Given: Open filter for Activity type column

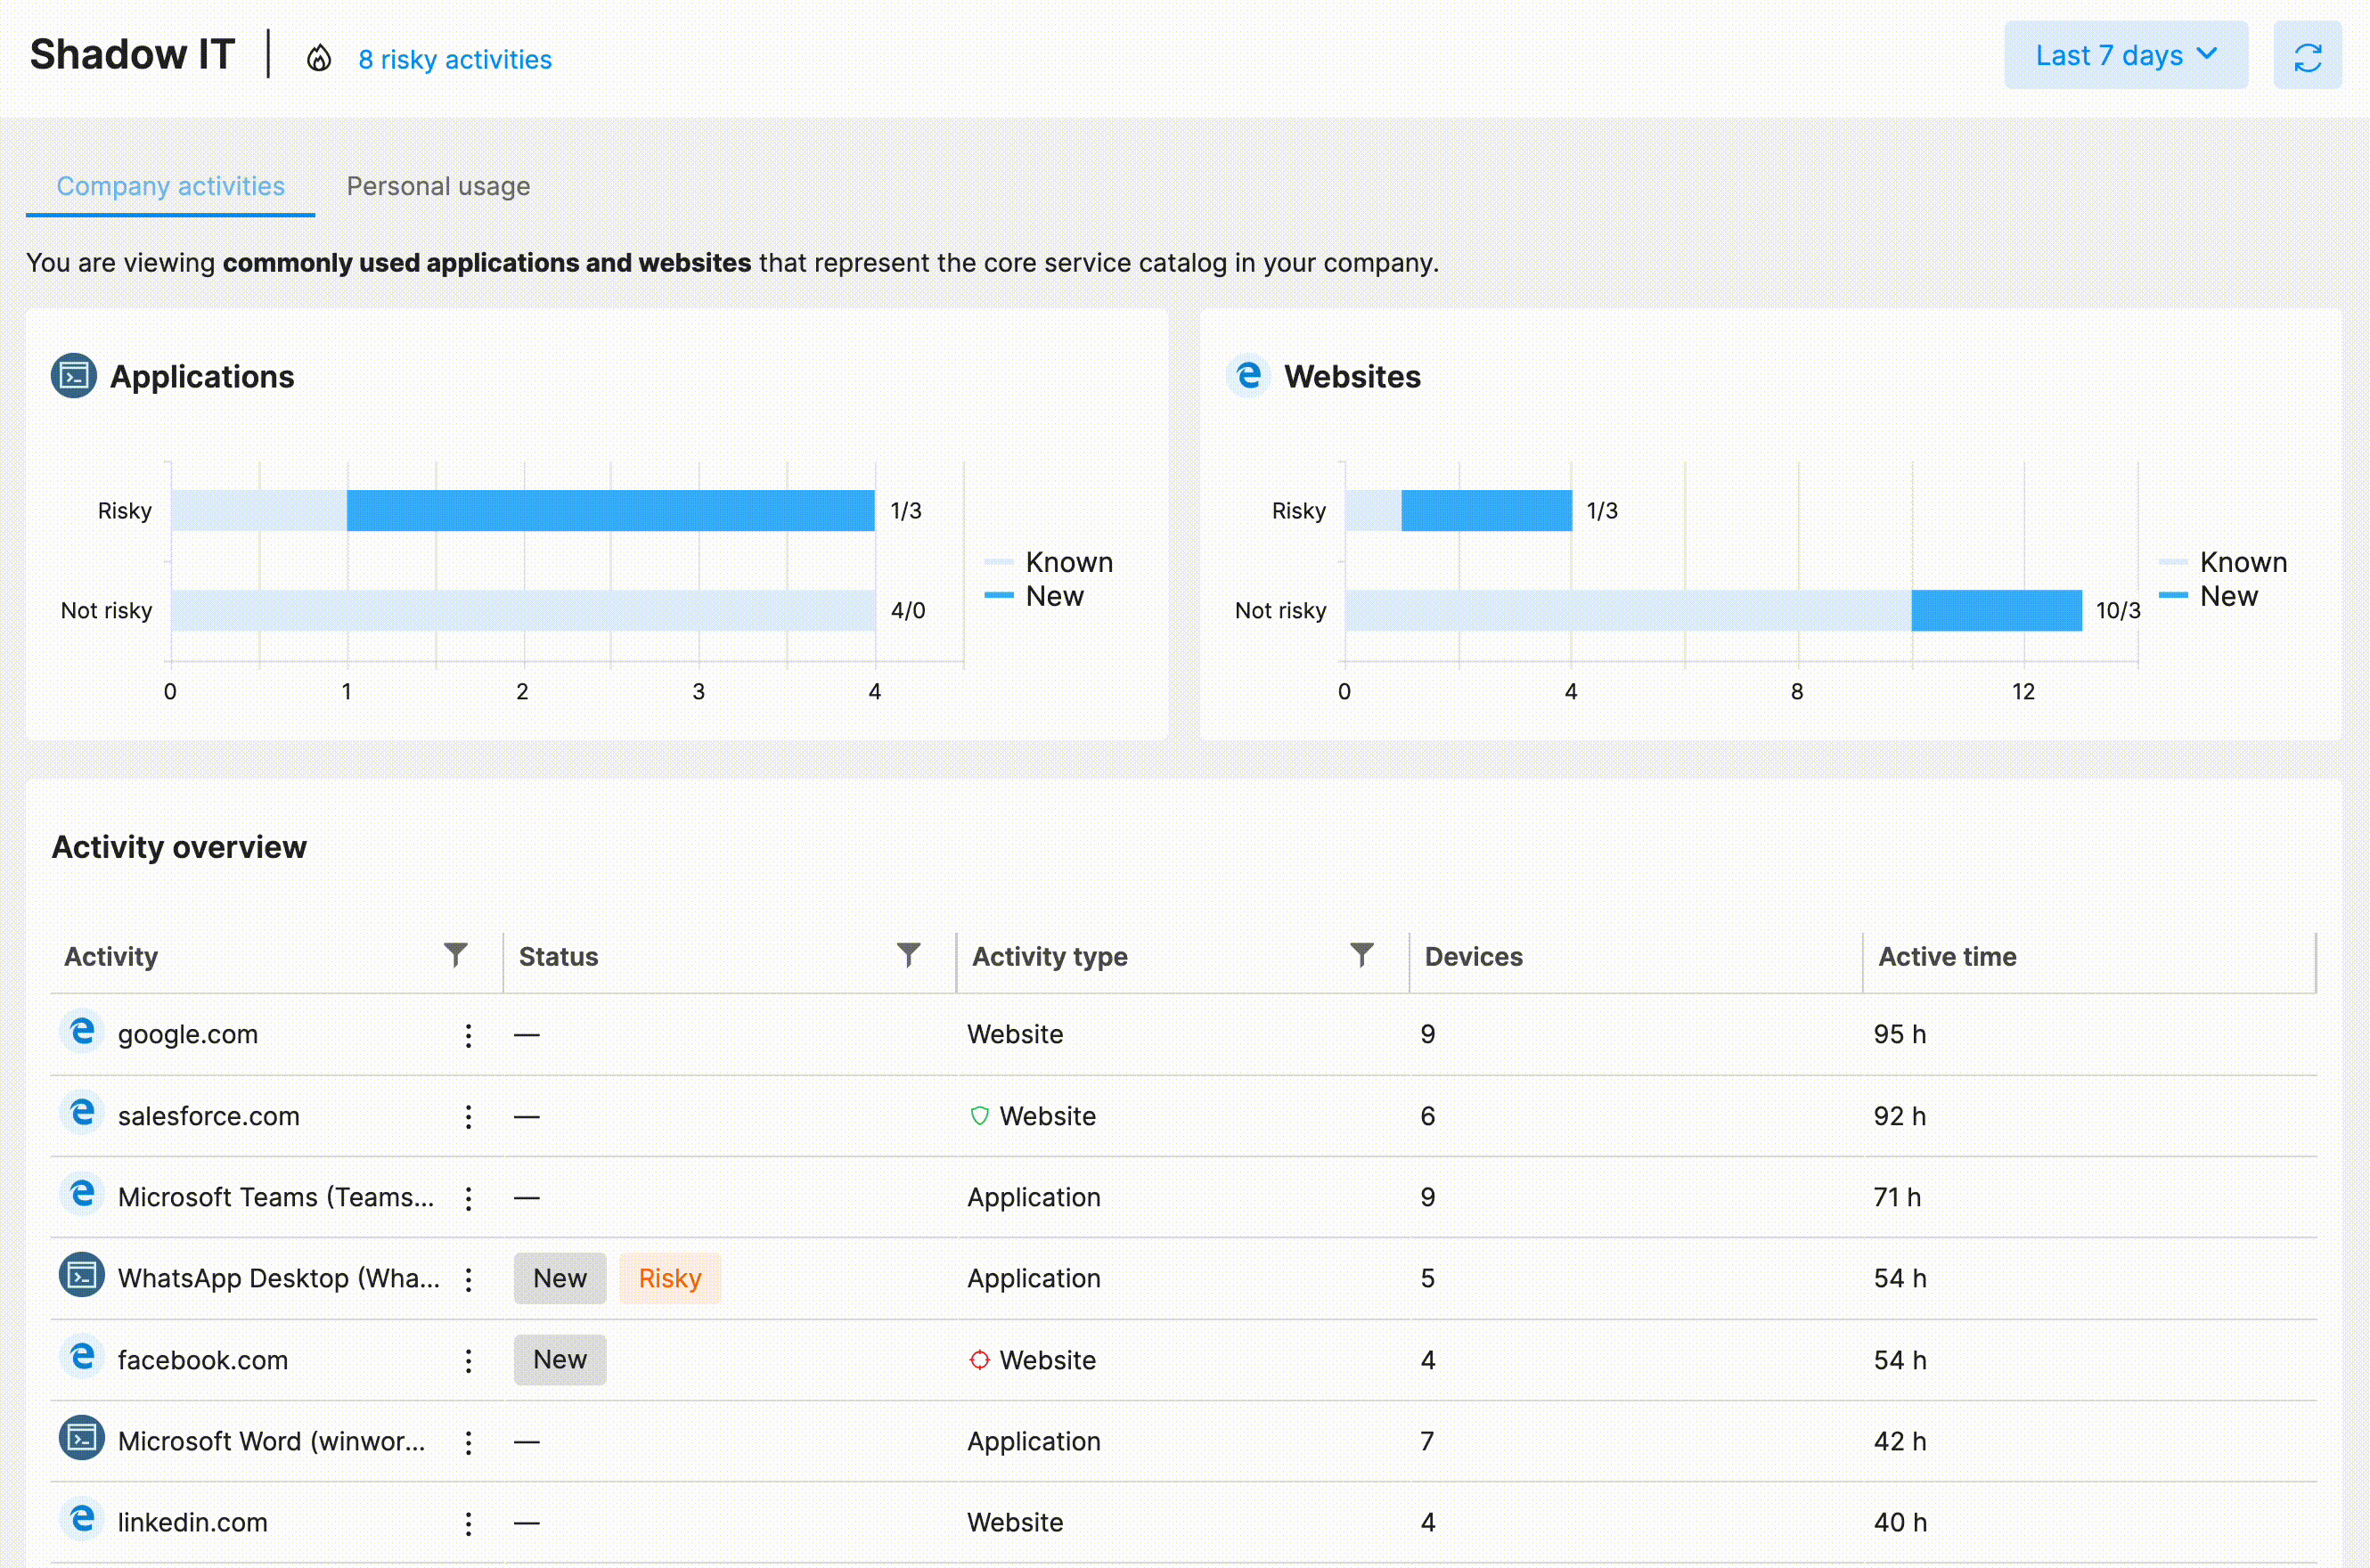Looking at the screenshot, I should click(1361, 955).
